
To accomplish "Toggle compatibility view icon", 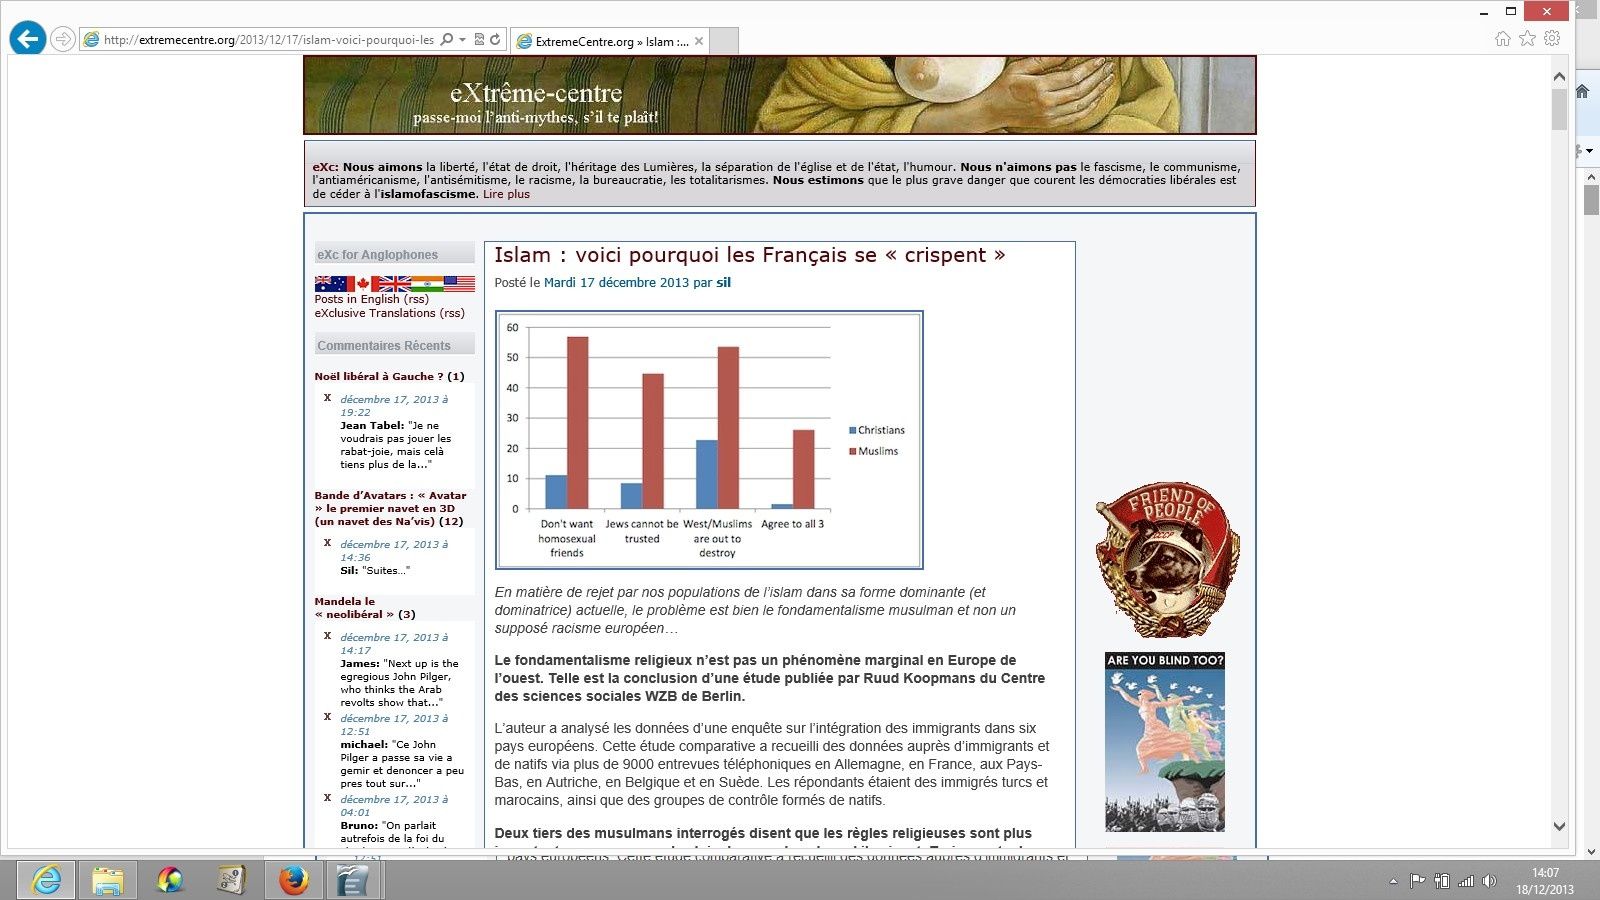I will tap(479, 40).
